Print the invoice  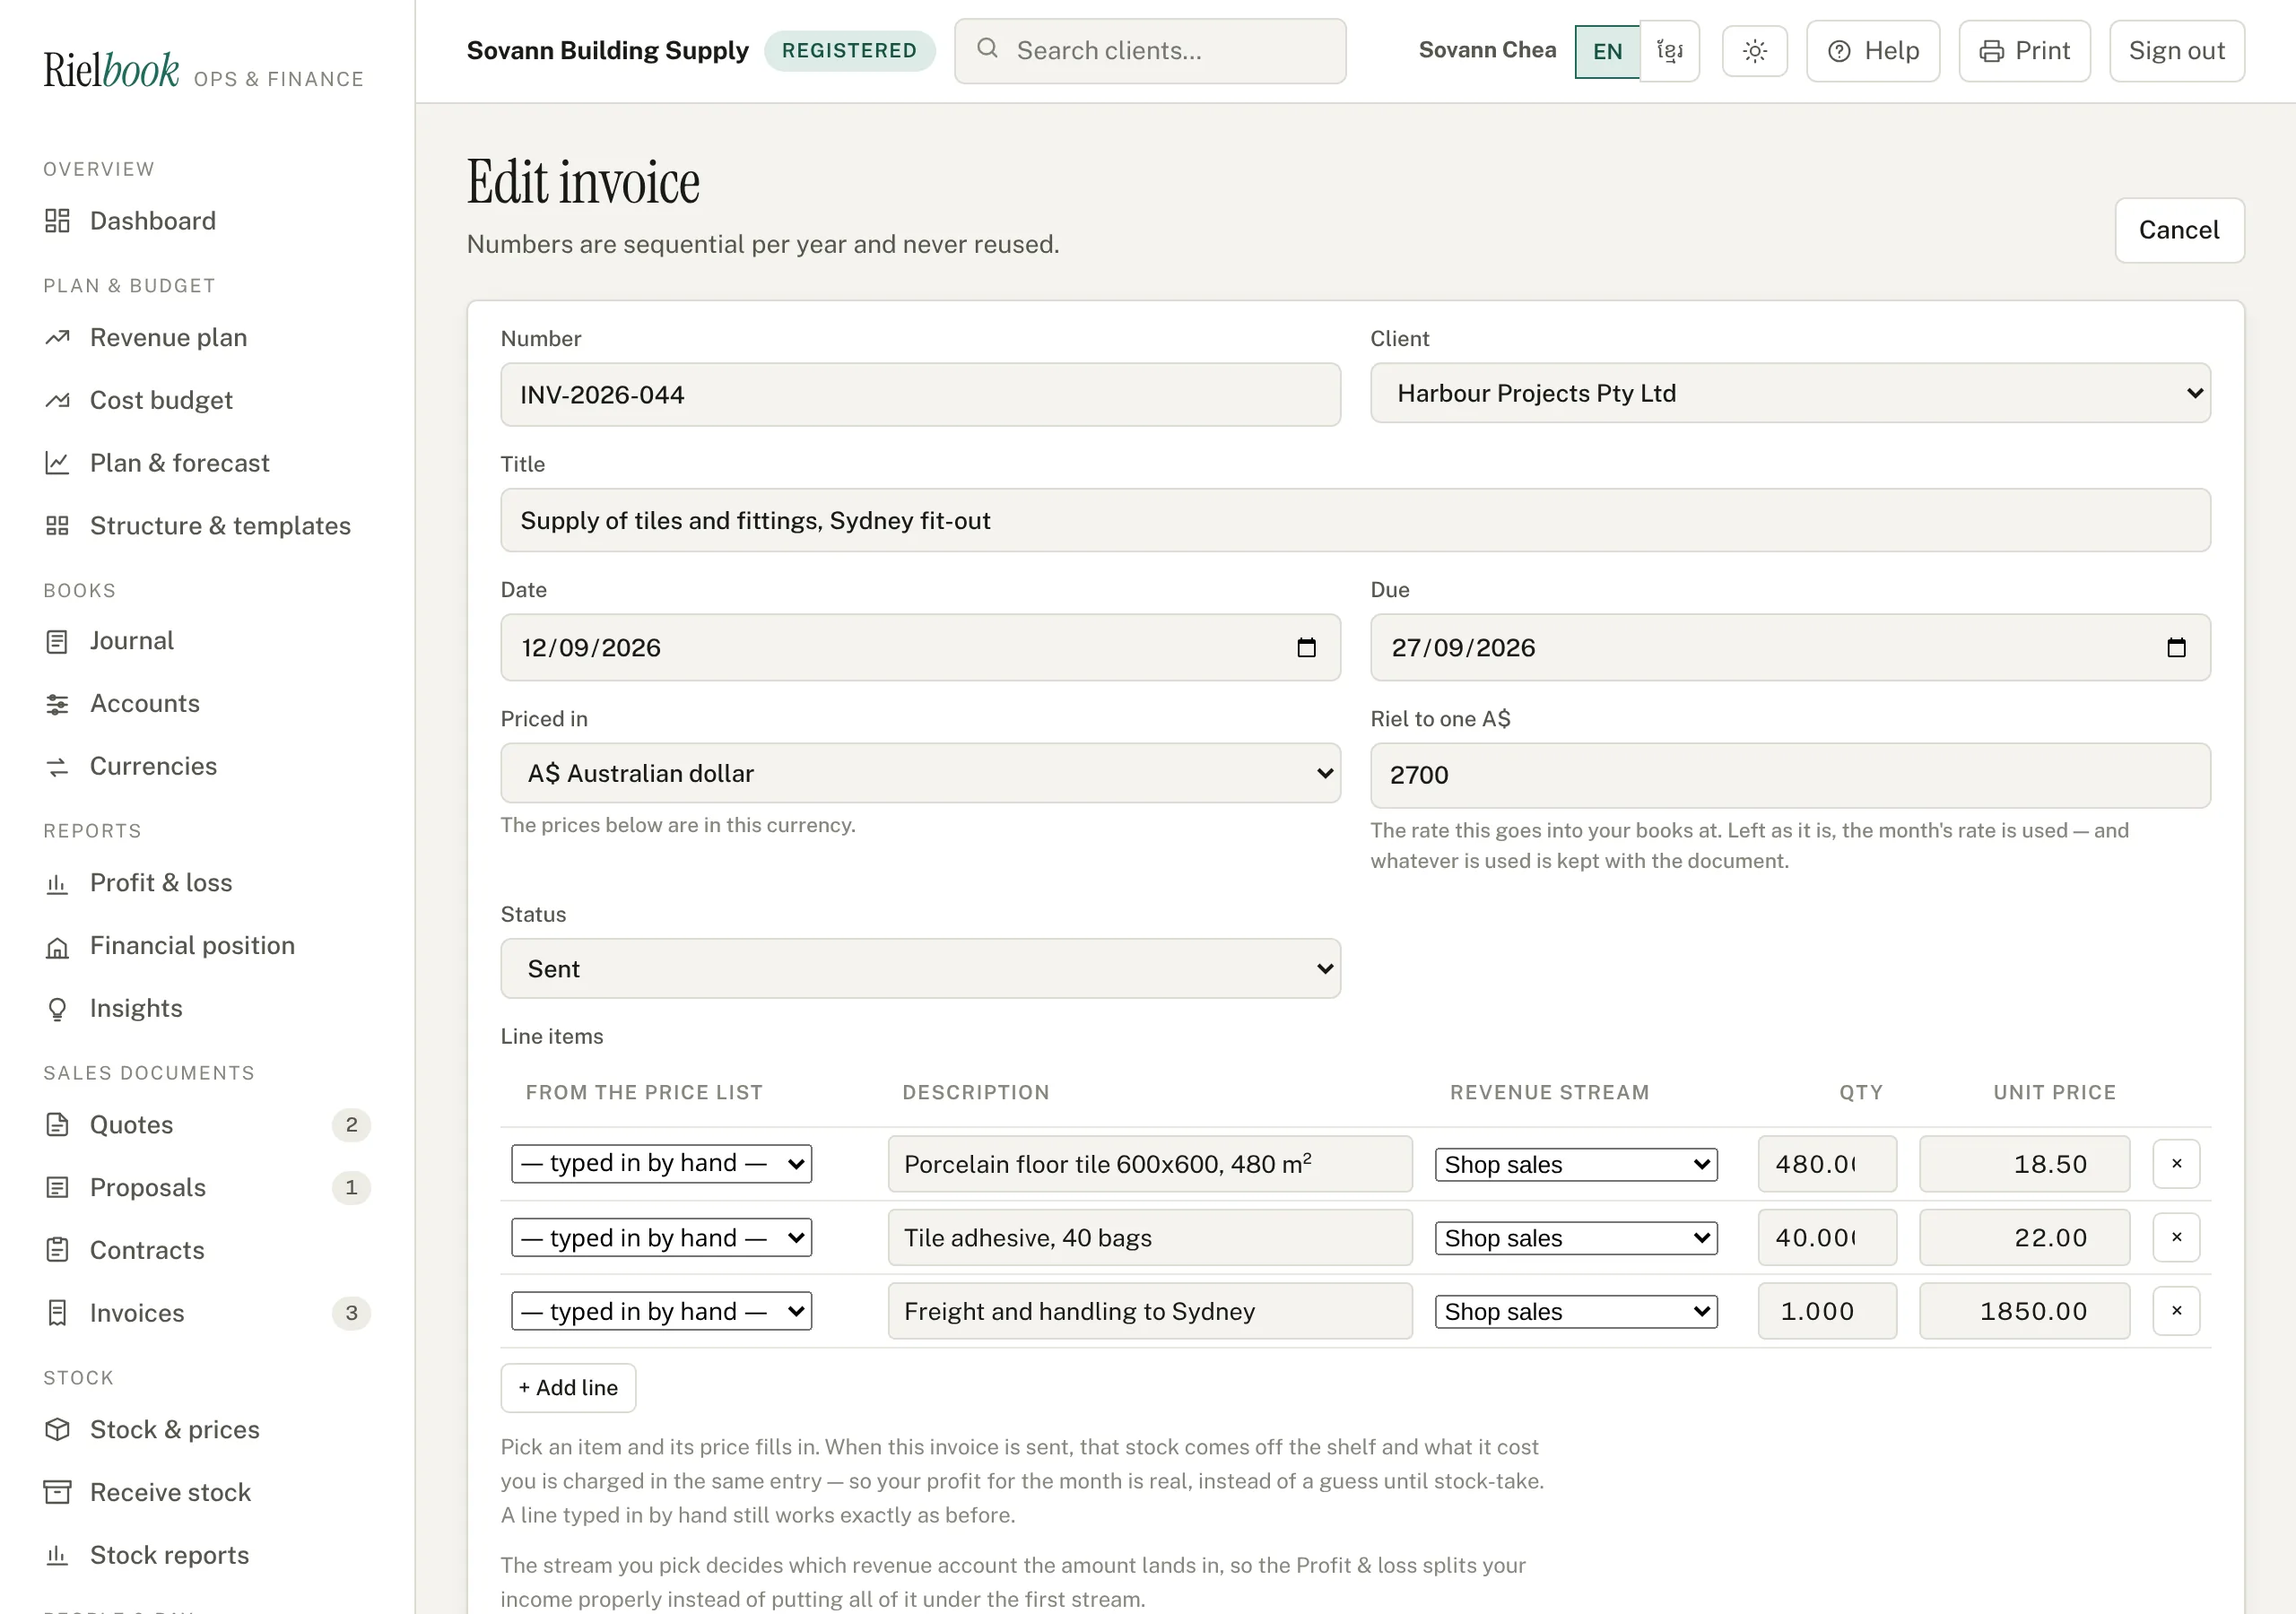tap(2024, 51)
